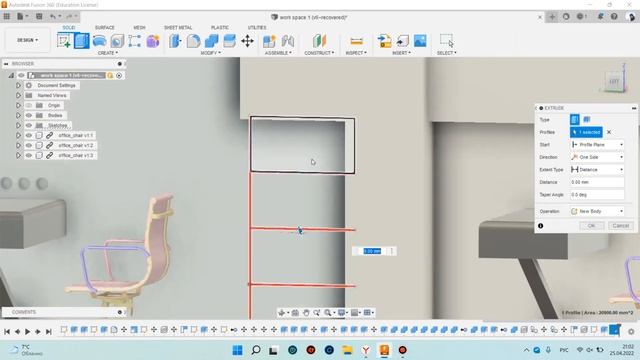Screen dimensions: 640x360
Task: Open the Modify menu
Action: coord(211,53)
